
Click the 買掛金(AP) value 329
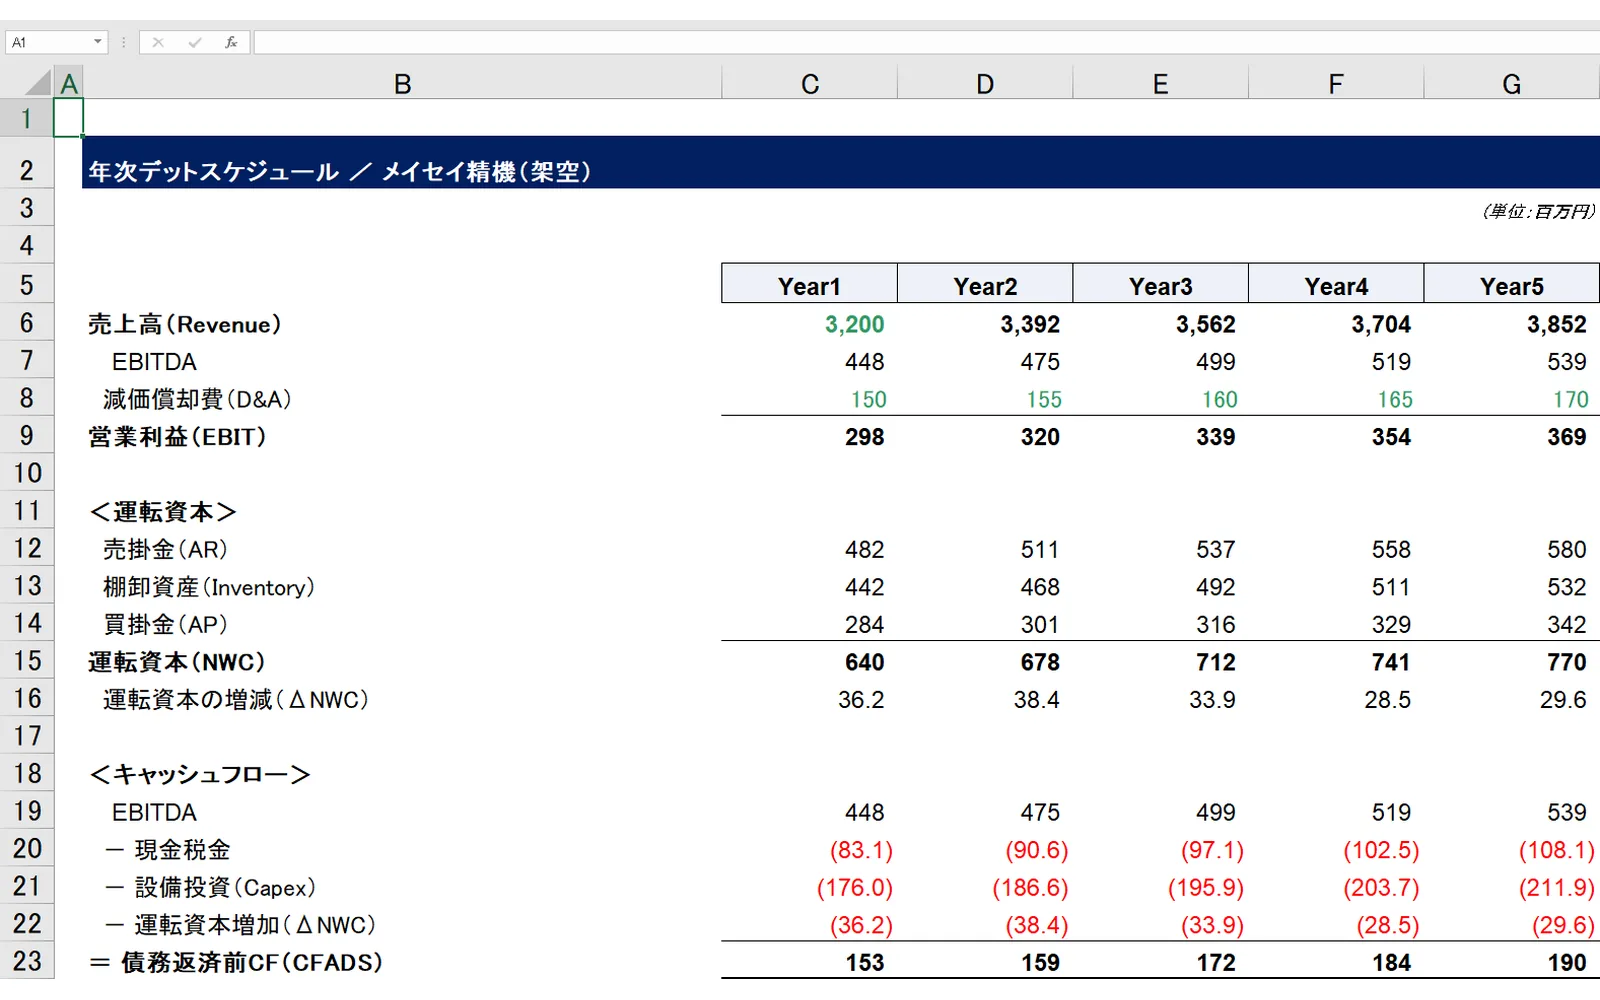coord(1391,625)
